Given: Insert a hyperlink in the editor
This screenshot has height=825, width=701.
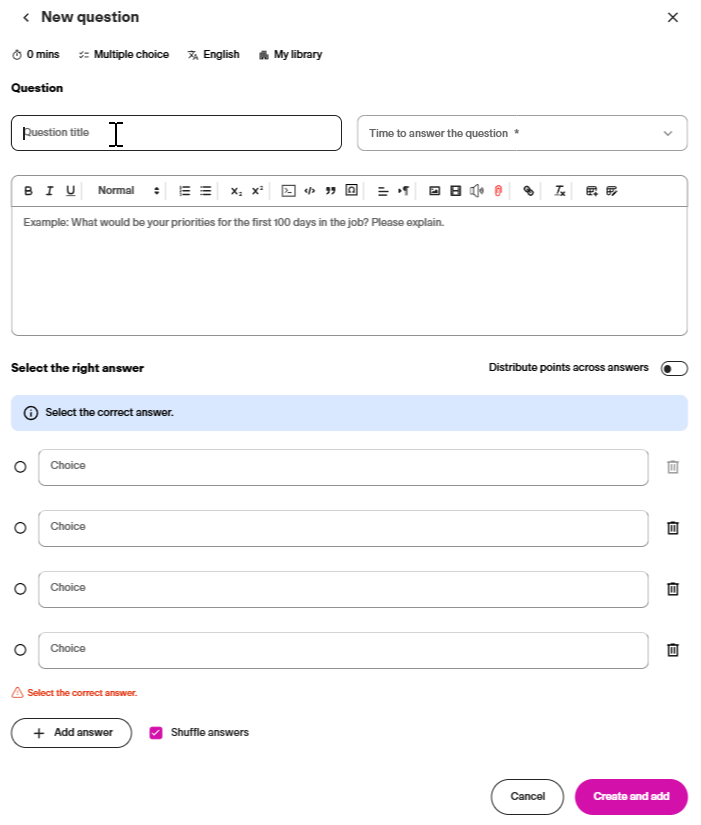Looking at the screenshot, I should point(529,191).
